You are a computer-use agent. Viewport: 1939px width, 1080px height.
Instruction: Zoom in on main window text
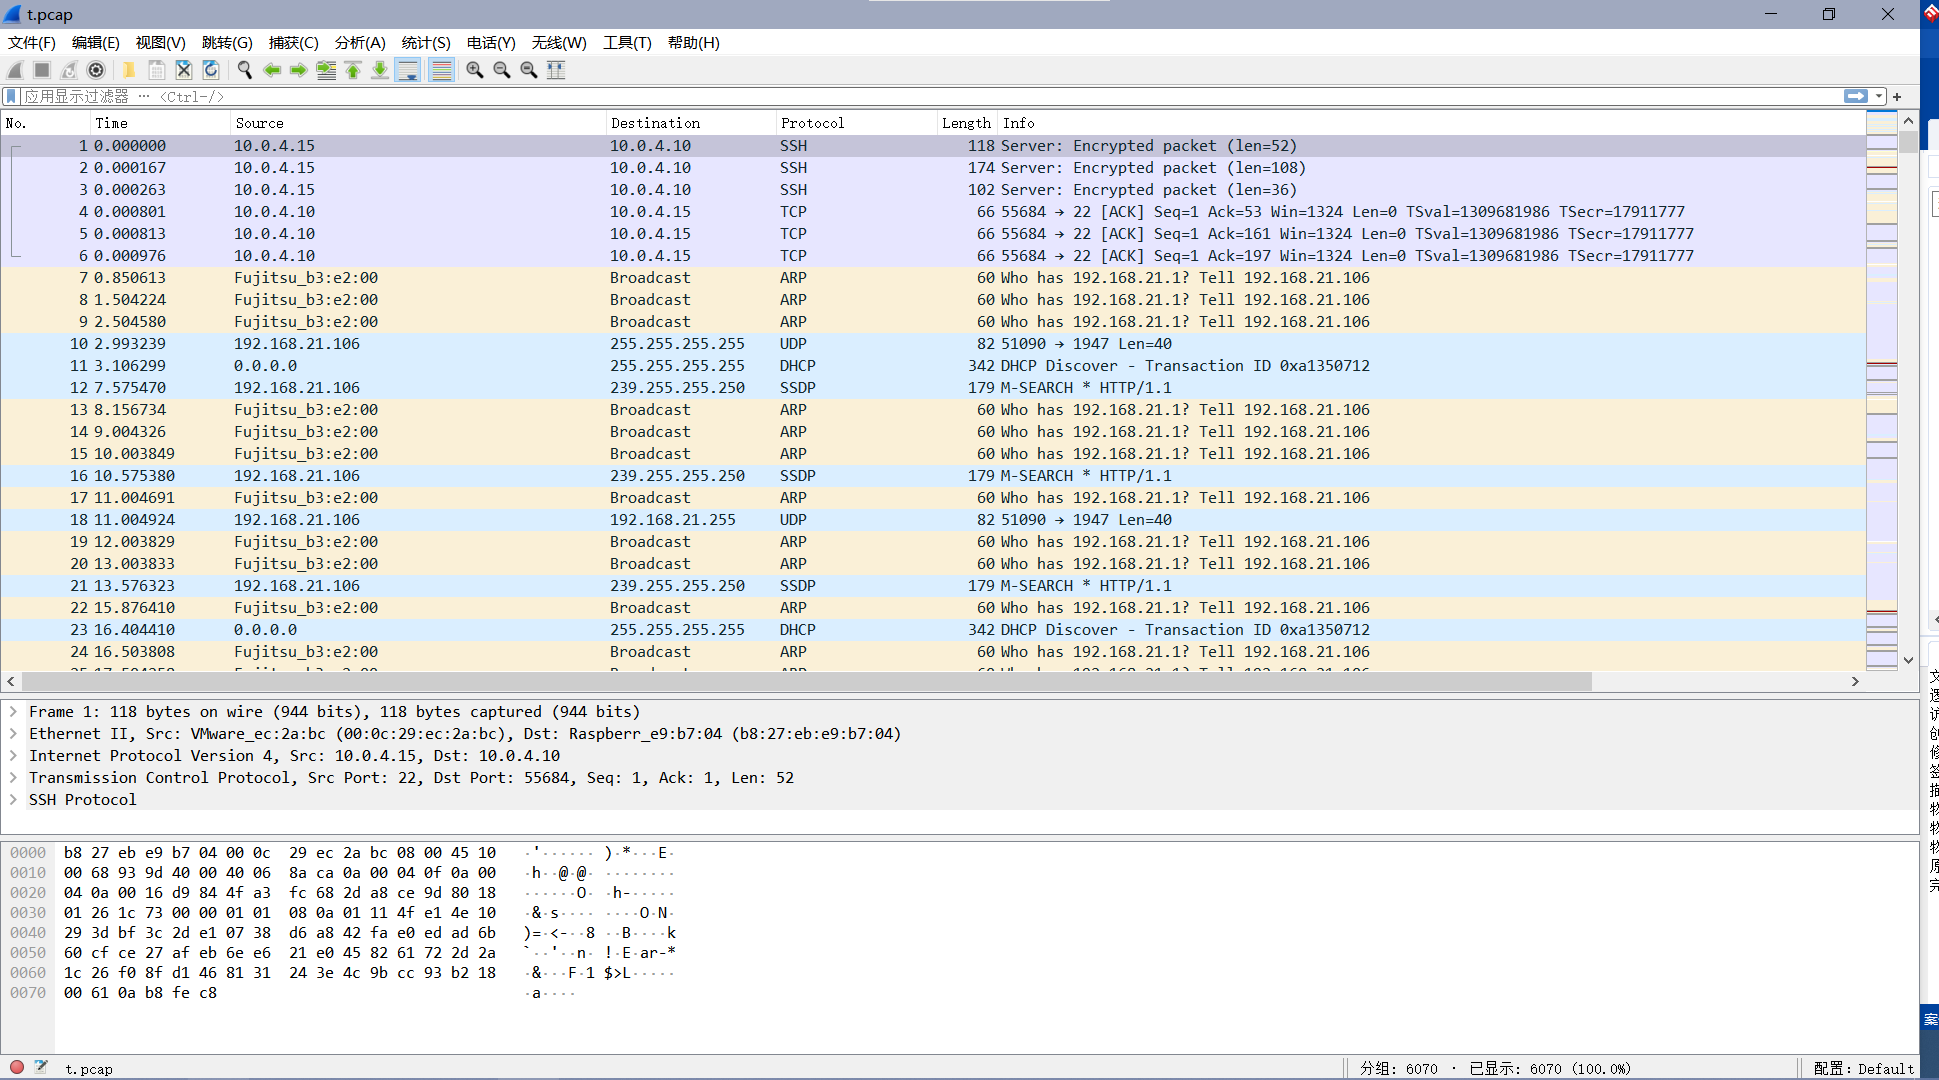475,70
